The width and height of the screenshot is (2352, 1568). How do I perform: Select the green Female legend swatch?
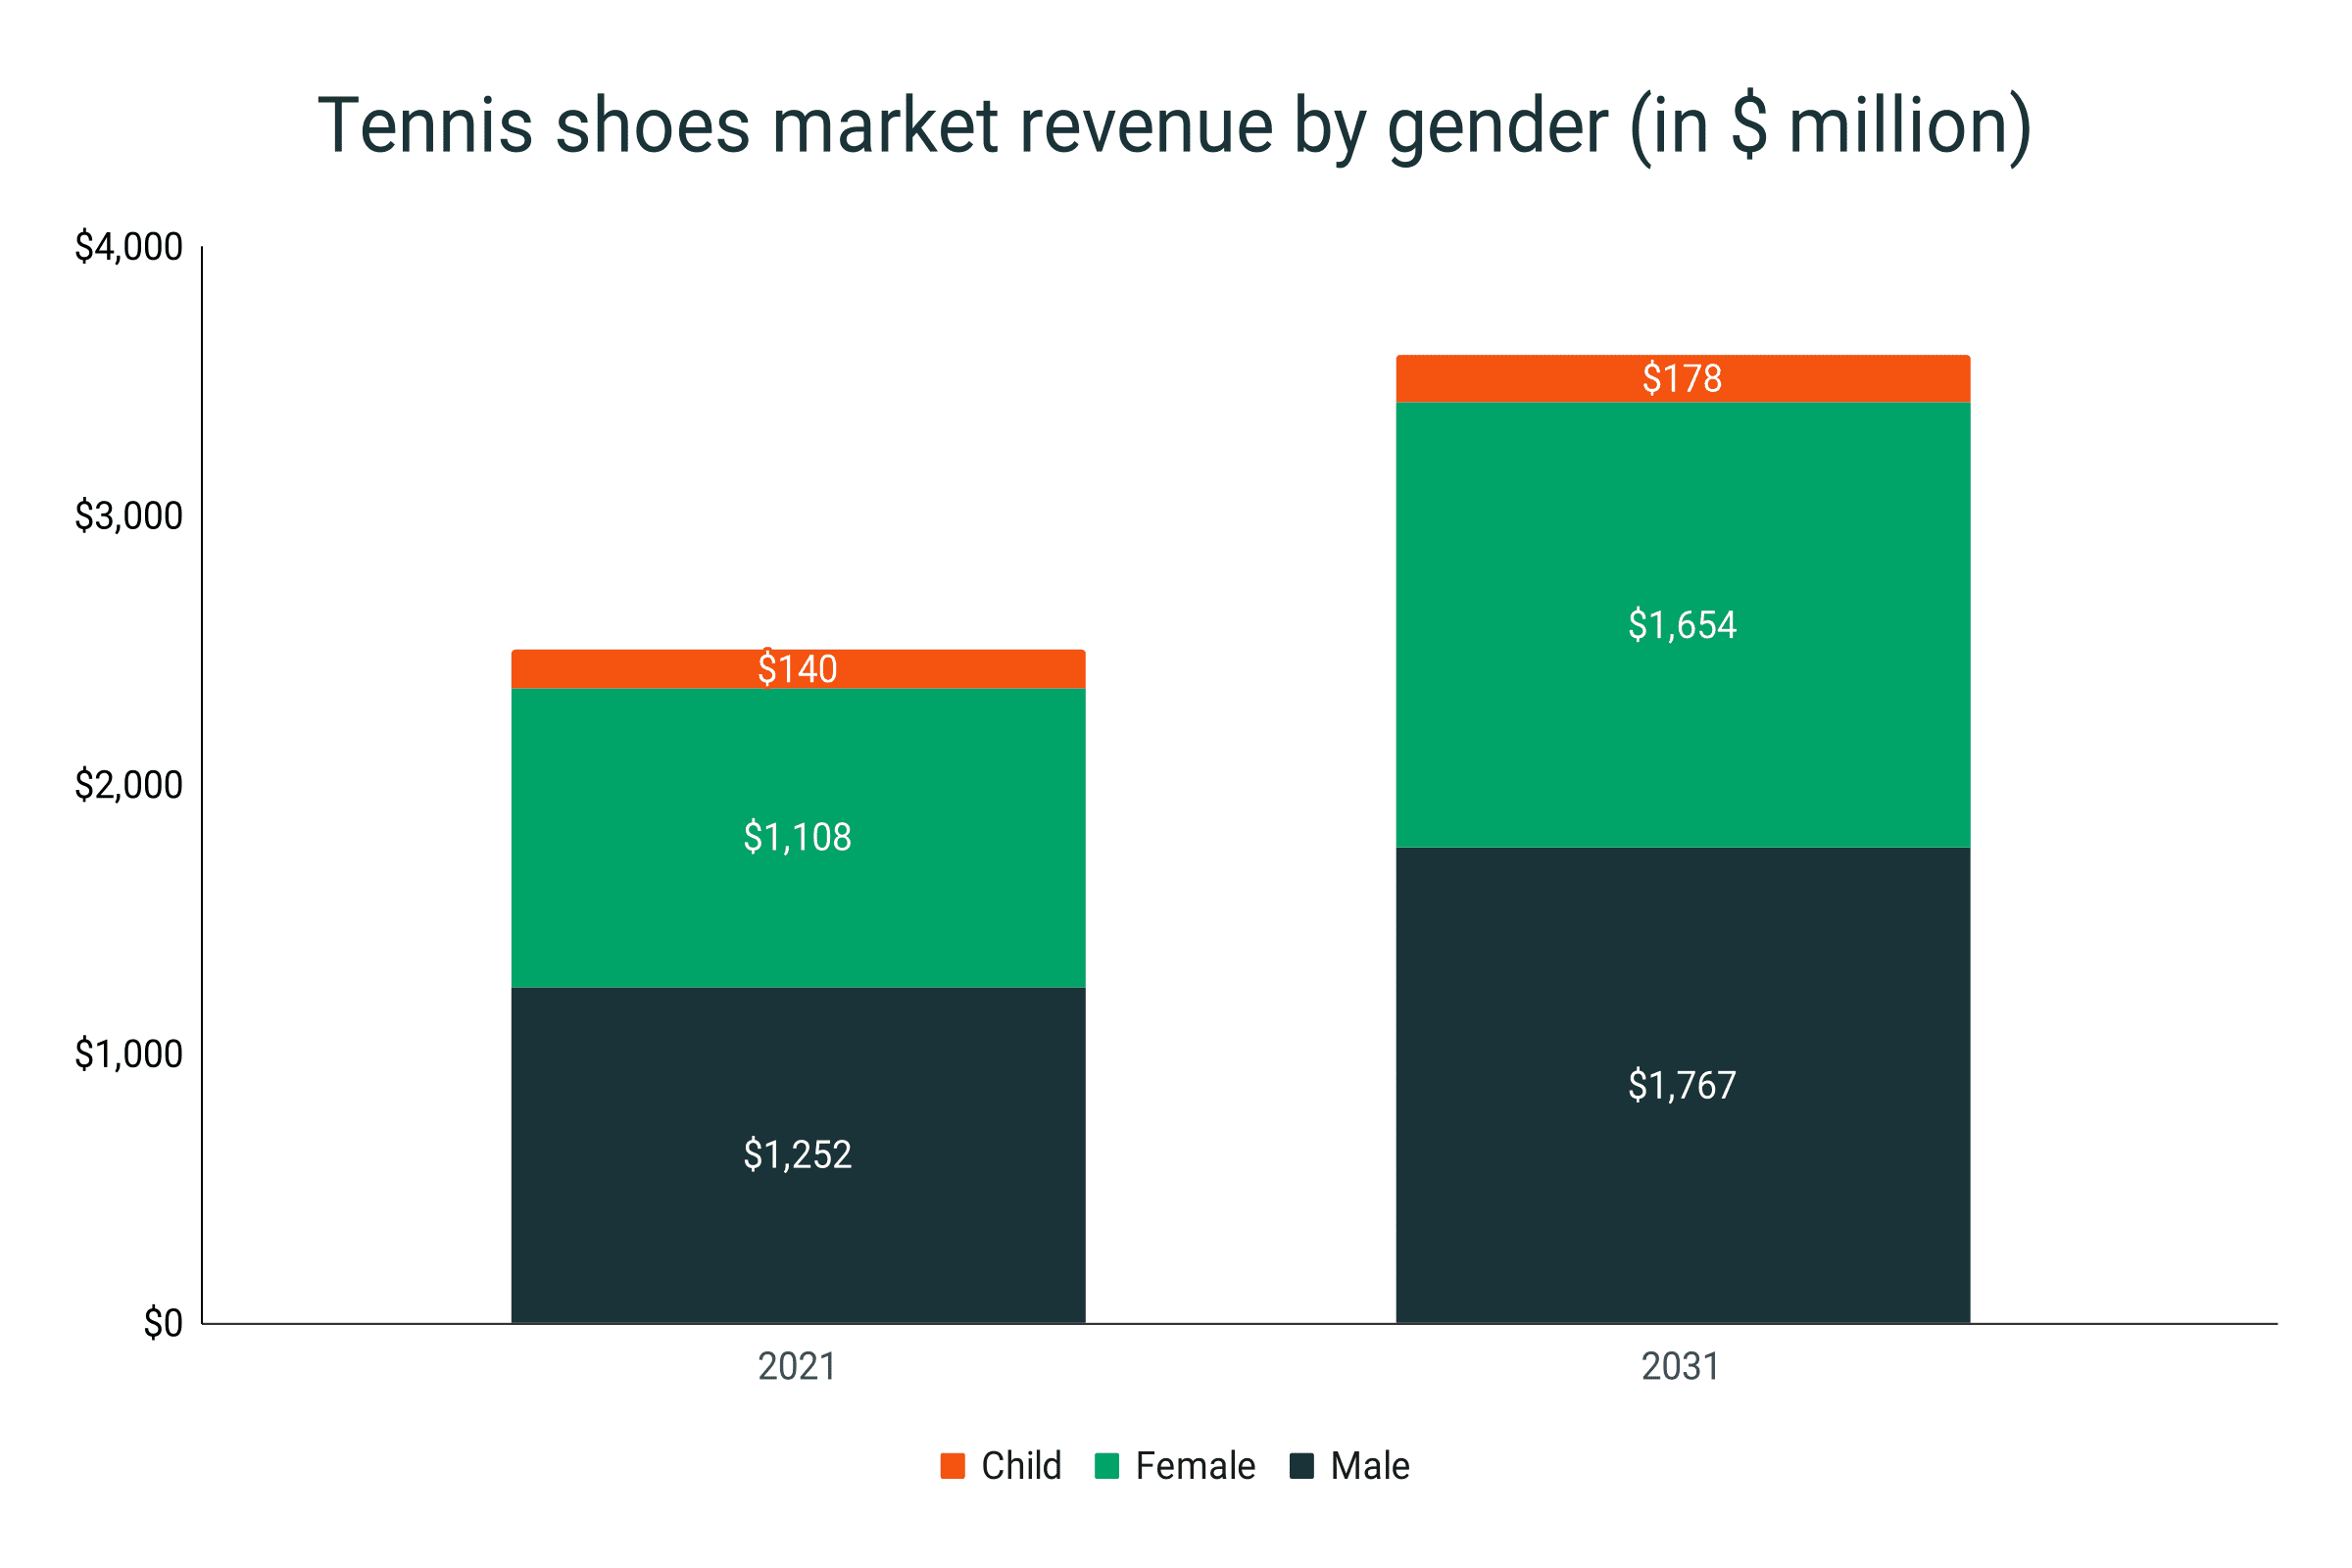[x=1107, y=1466]
